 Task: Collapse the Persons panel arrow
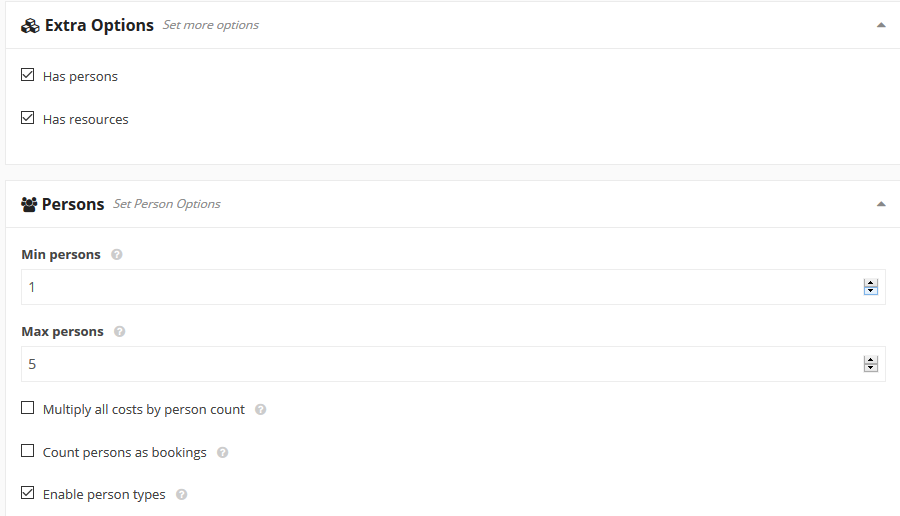pos(881,204)
